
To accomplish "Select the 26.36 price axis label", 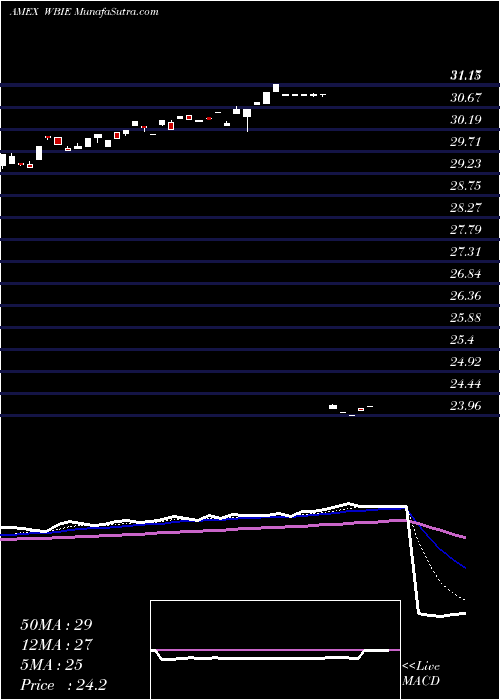I will tap(466, 296).
